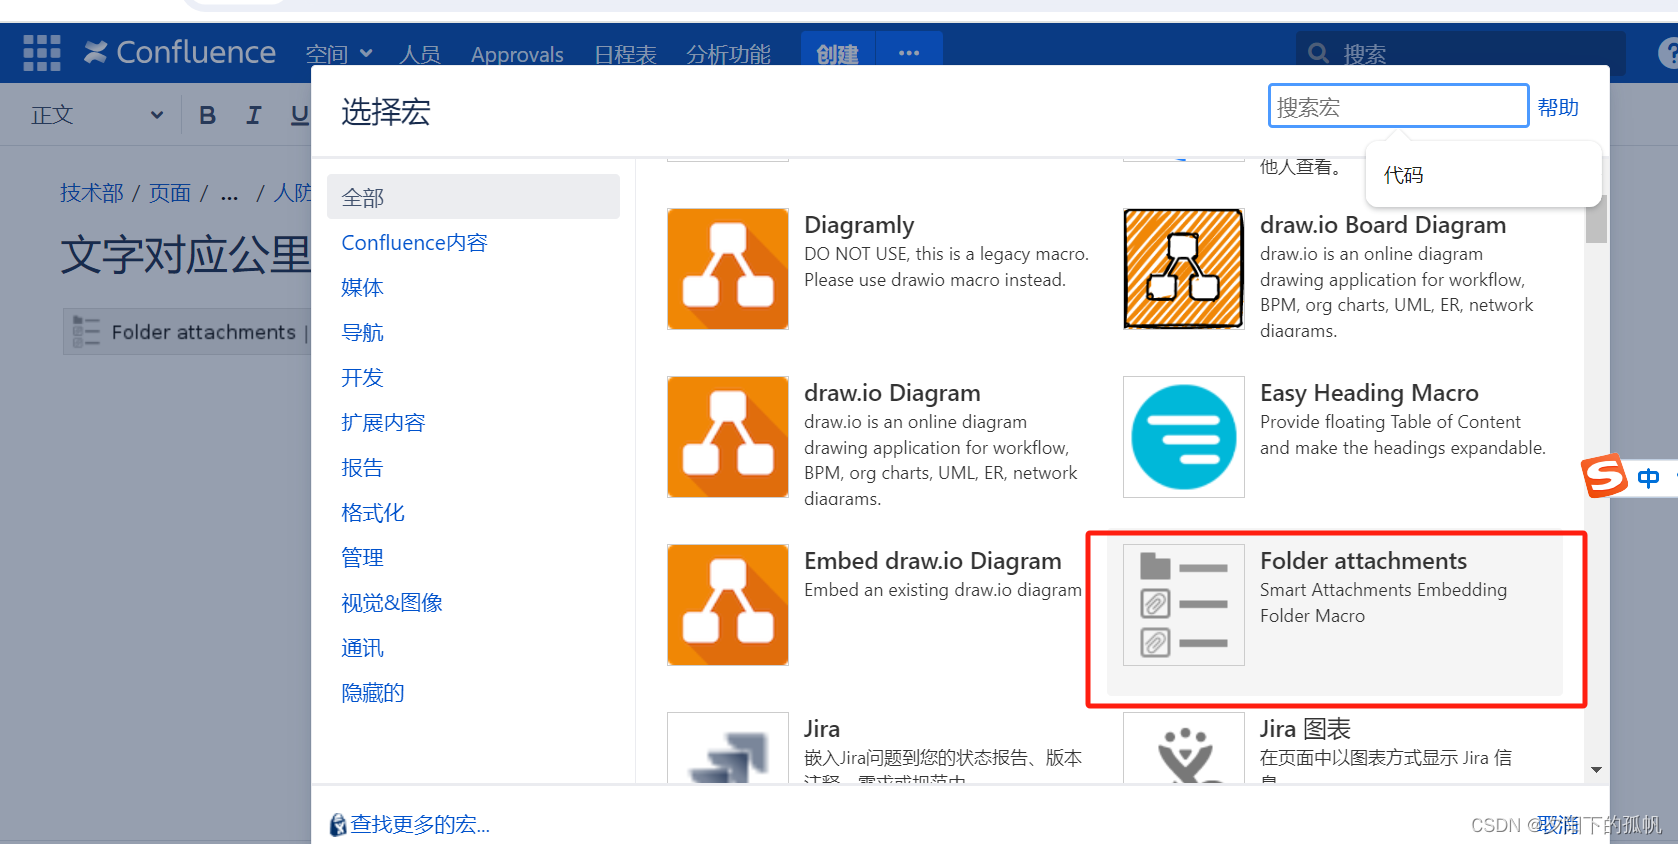Click the 创建 create button
Viewport: 1678px width, 844px height.
pyautogui.click(x=837, y=53)
